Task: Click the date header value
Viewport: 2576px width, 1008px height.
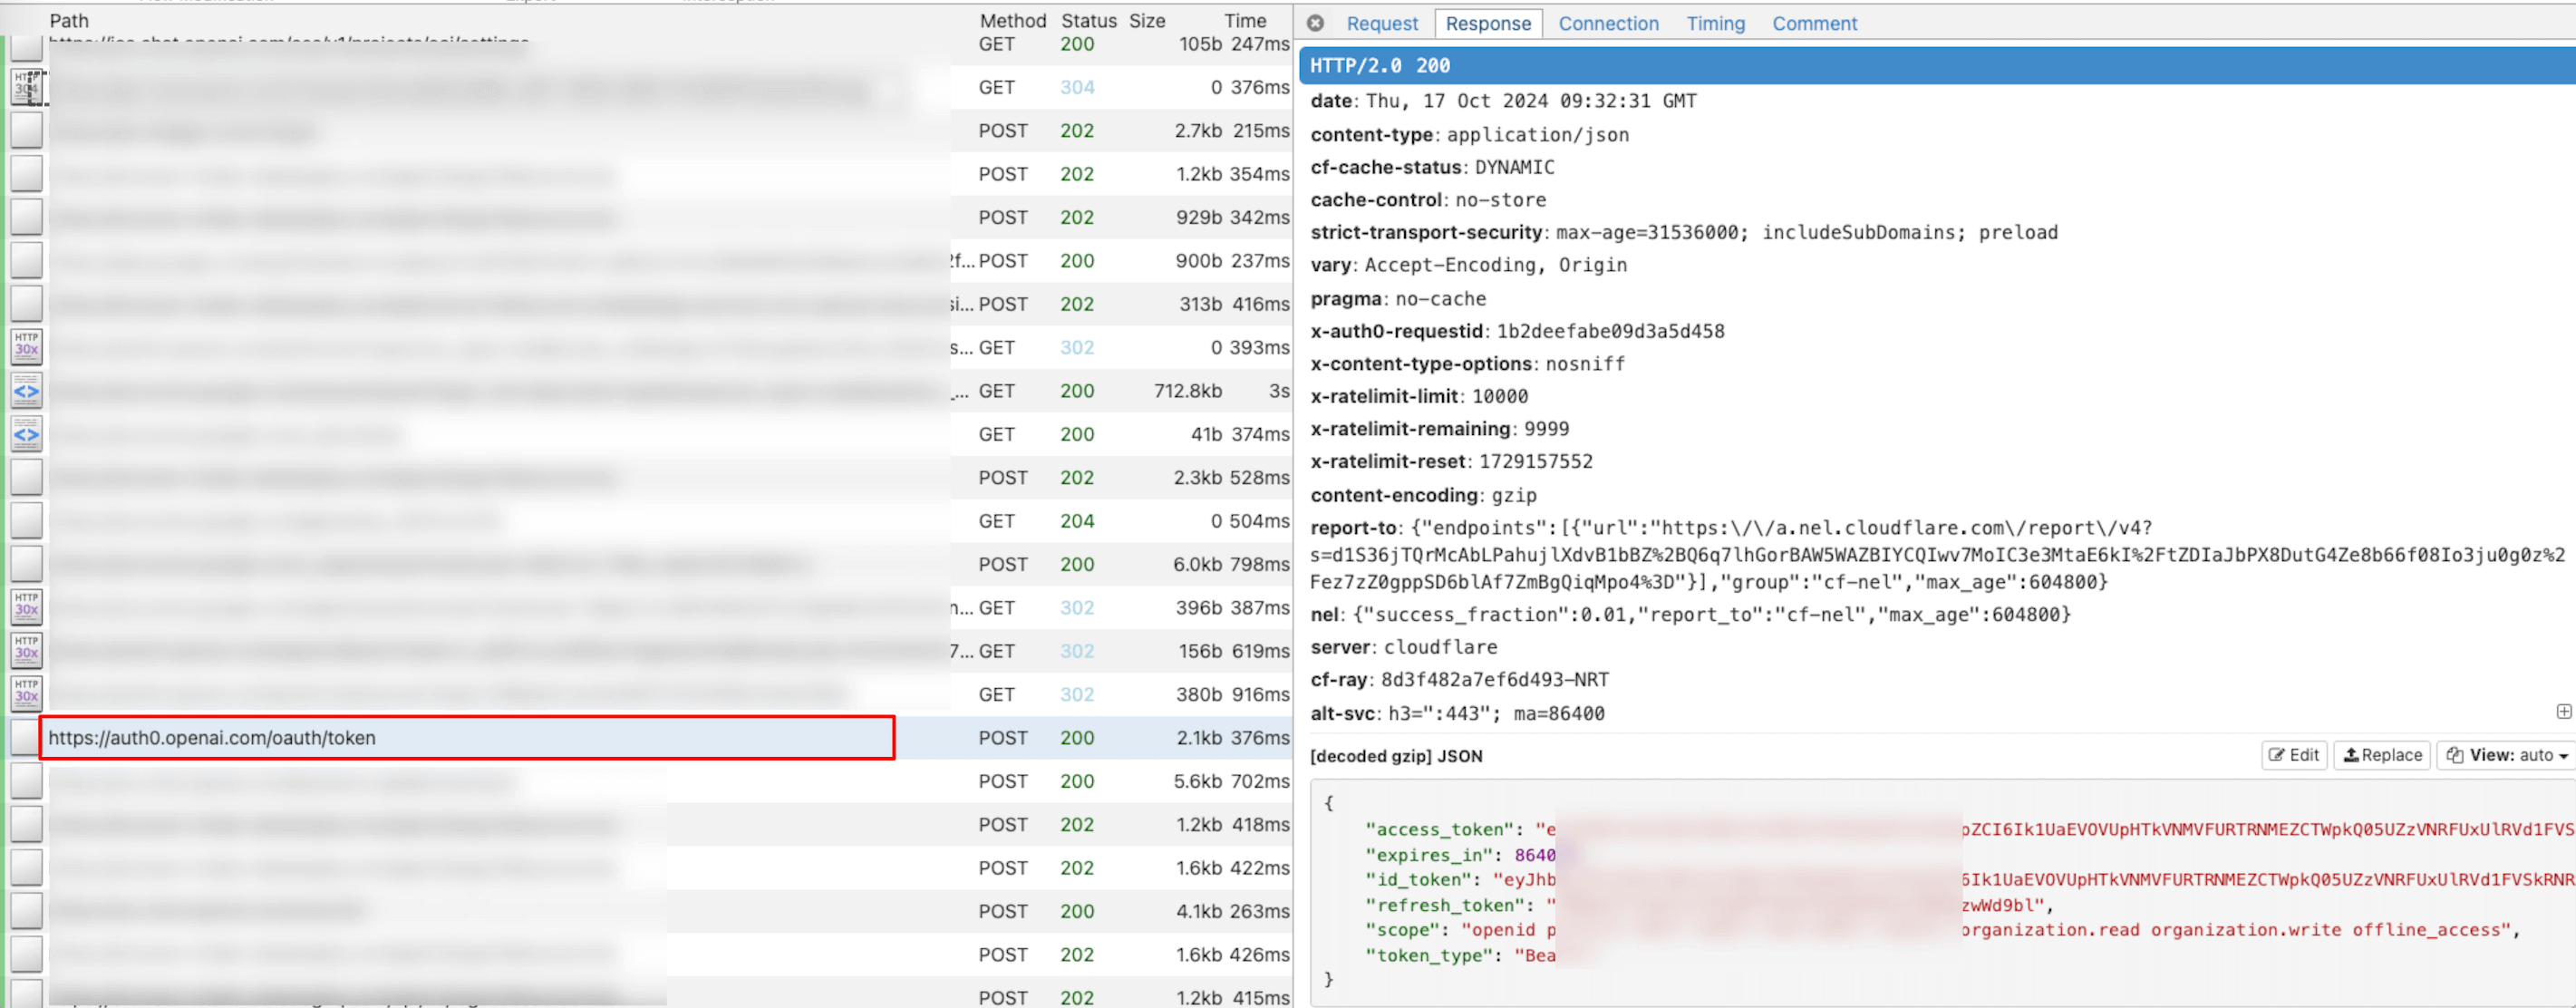Action: coord(1531,101)
